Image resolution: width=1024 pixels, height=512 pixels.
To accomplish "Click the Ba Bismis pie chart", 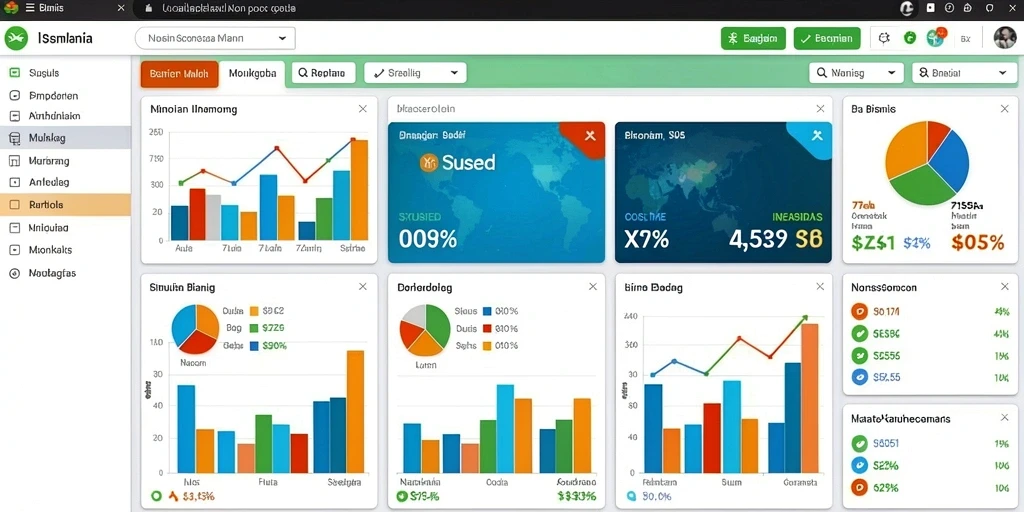I will pos(927,163).
